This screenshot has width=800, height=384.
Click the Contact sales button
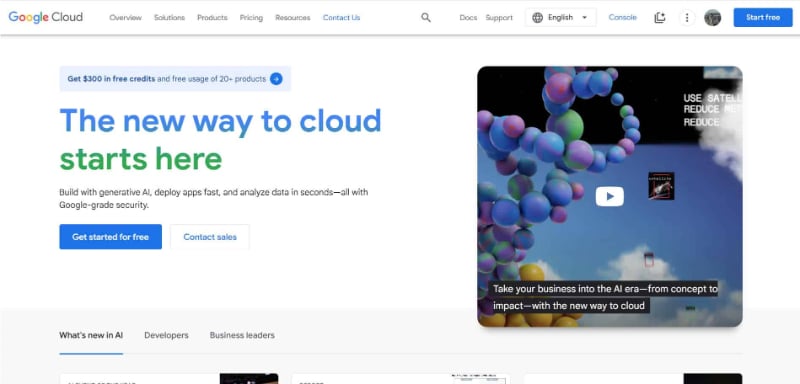210,237
